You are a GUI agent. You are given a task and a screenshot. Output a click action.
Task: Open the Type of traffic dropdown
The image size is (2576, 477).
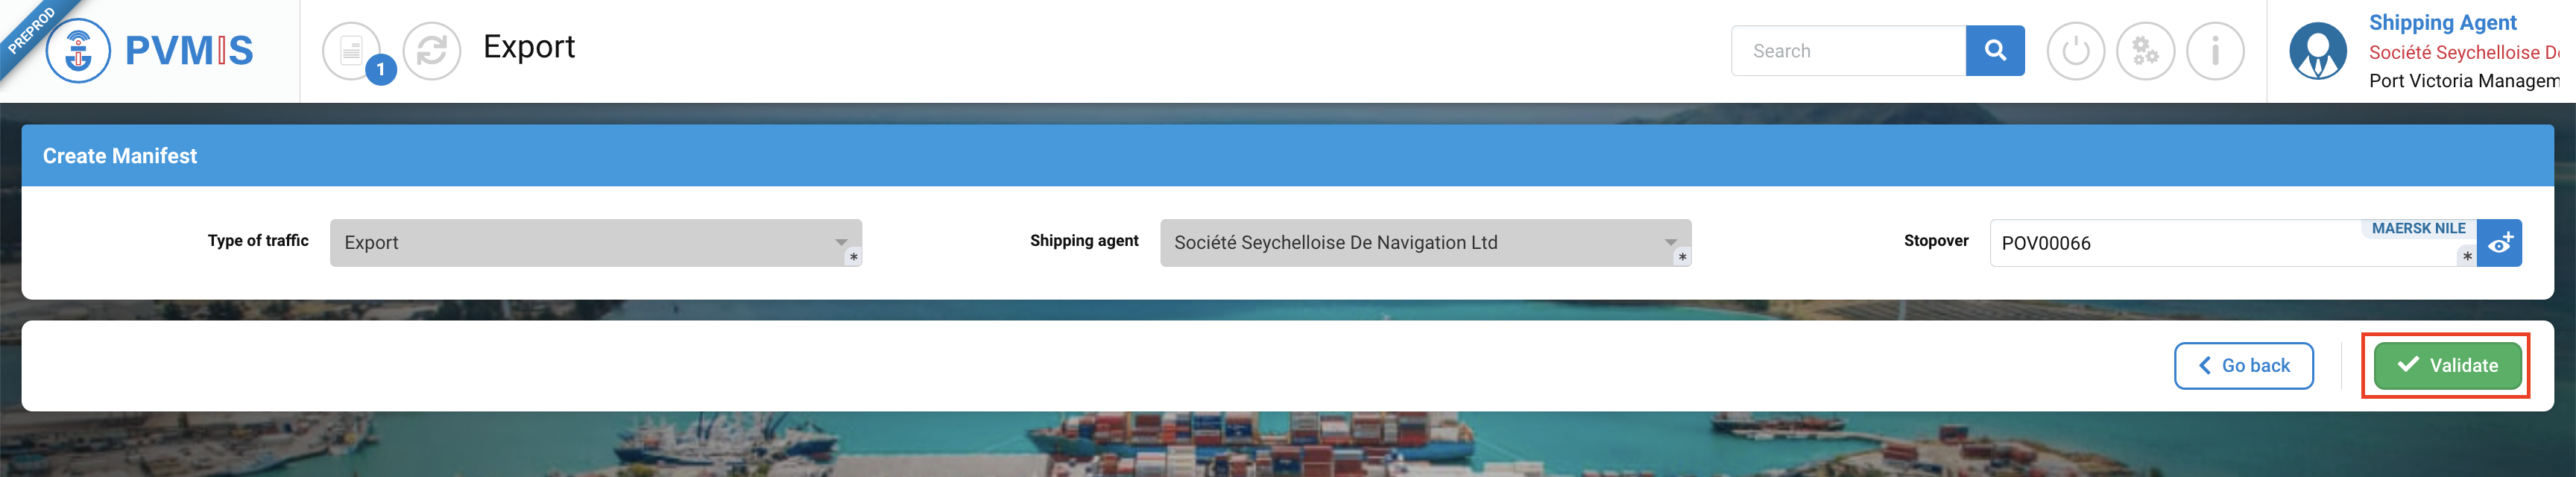pos(596,243)
